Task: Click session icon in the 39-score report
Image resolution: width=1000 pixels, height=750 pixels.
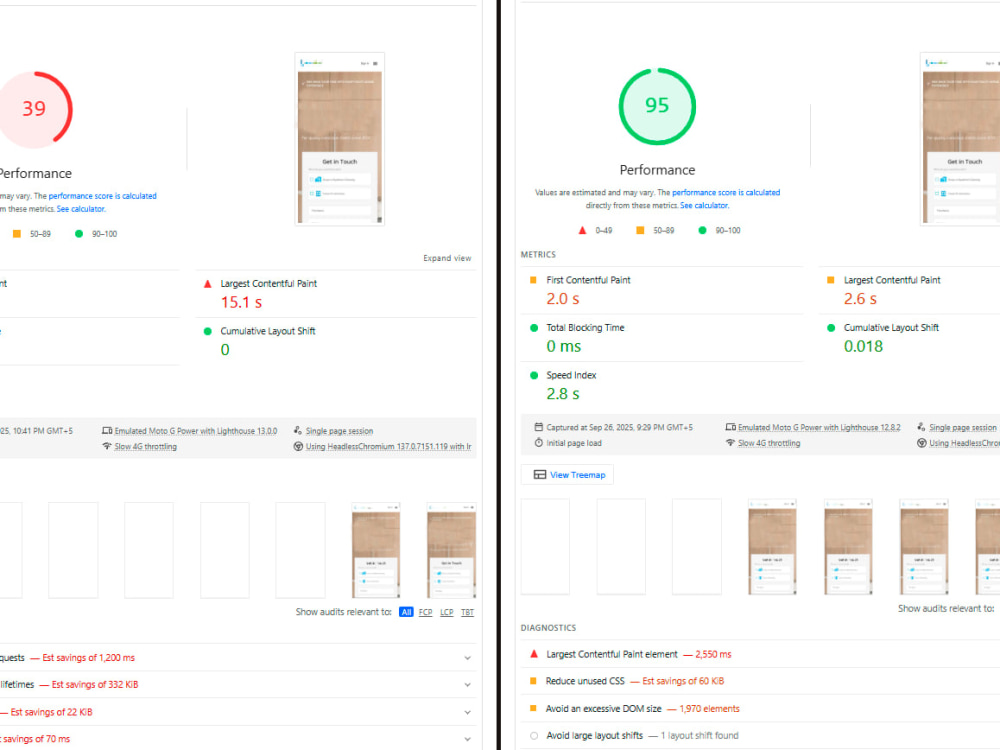Action: coord(298,431)
